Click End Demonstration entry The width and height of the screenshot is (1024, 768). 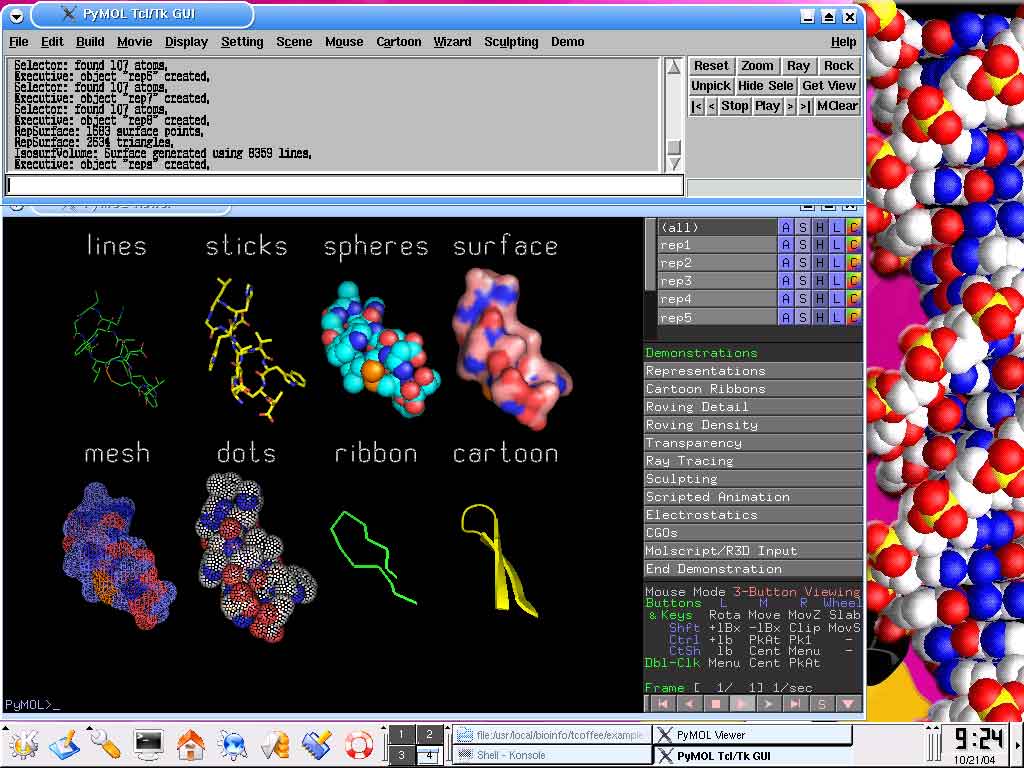pos(754,569)
